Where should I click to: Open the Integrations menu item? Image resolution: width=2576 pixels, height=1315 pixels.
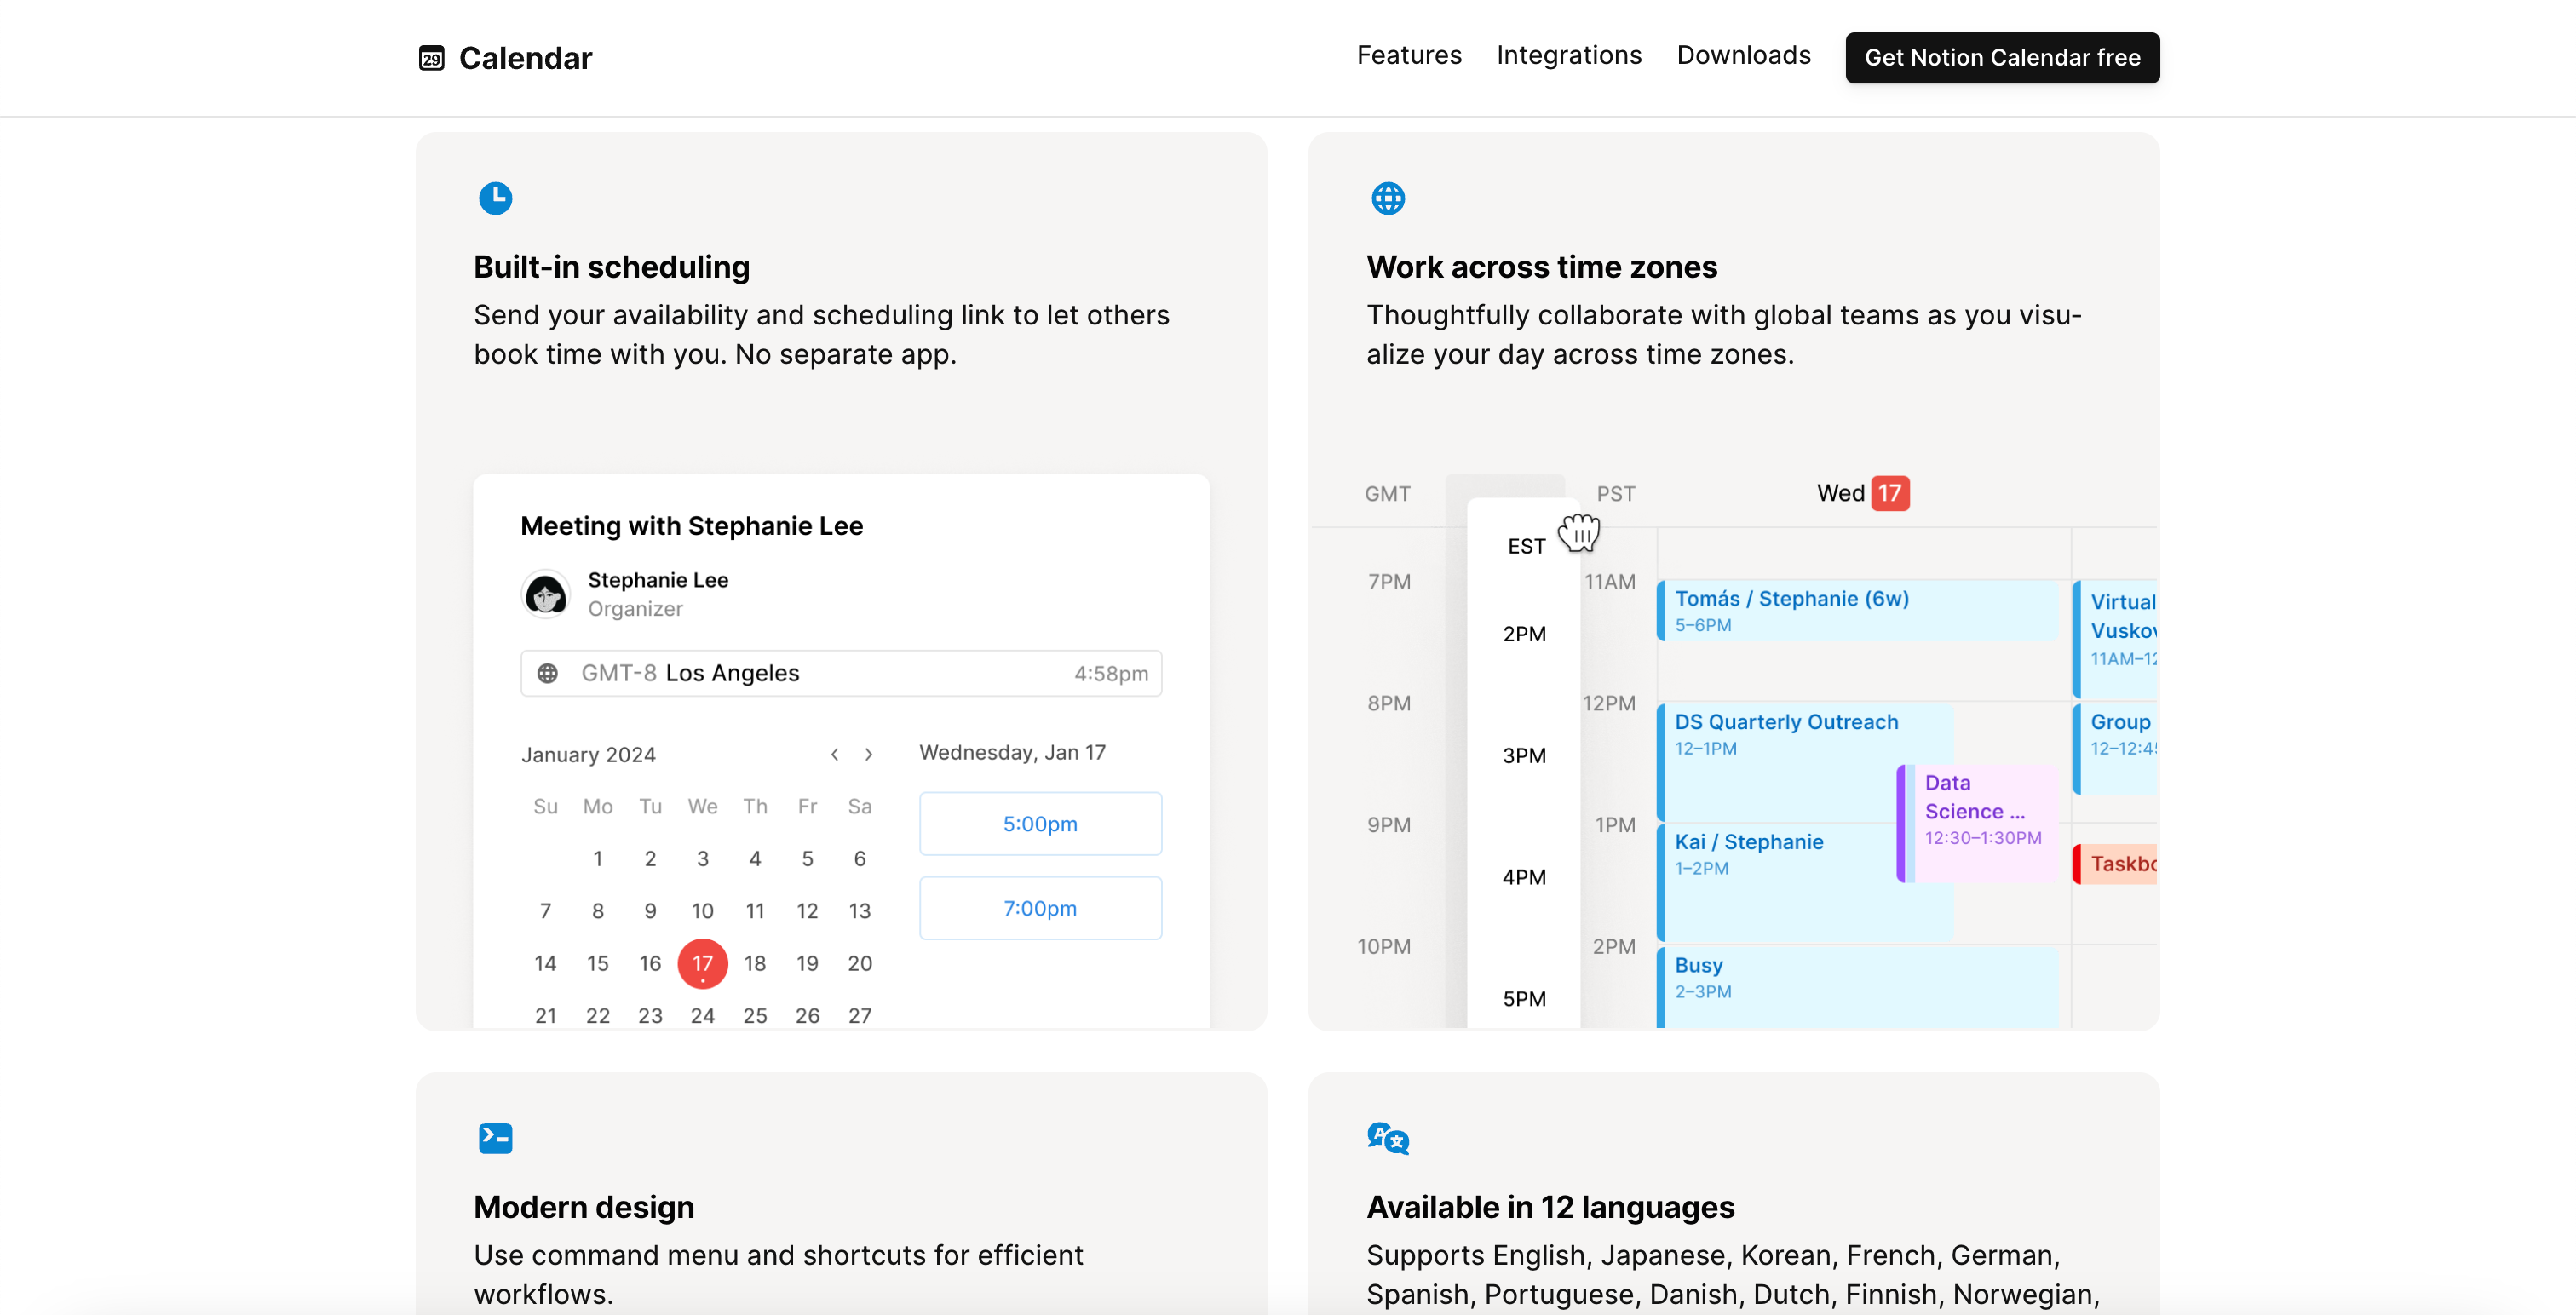point(1568,55)
